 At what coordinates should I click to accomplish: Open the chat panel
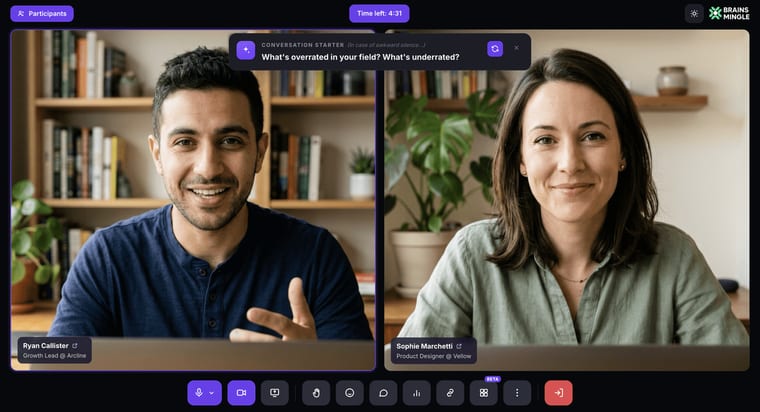(383, 393)
